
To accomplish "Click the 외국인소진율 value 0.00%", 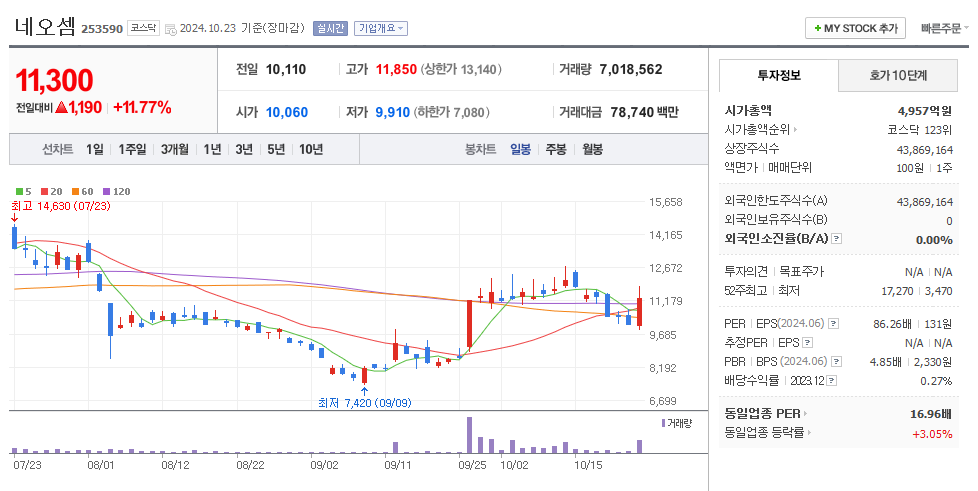I will tap(934, 240).
